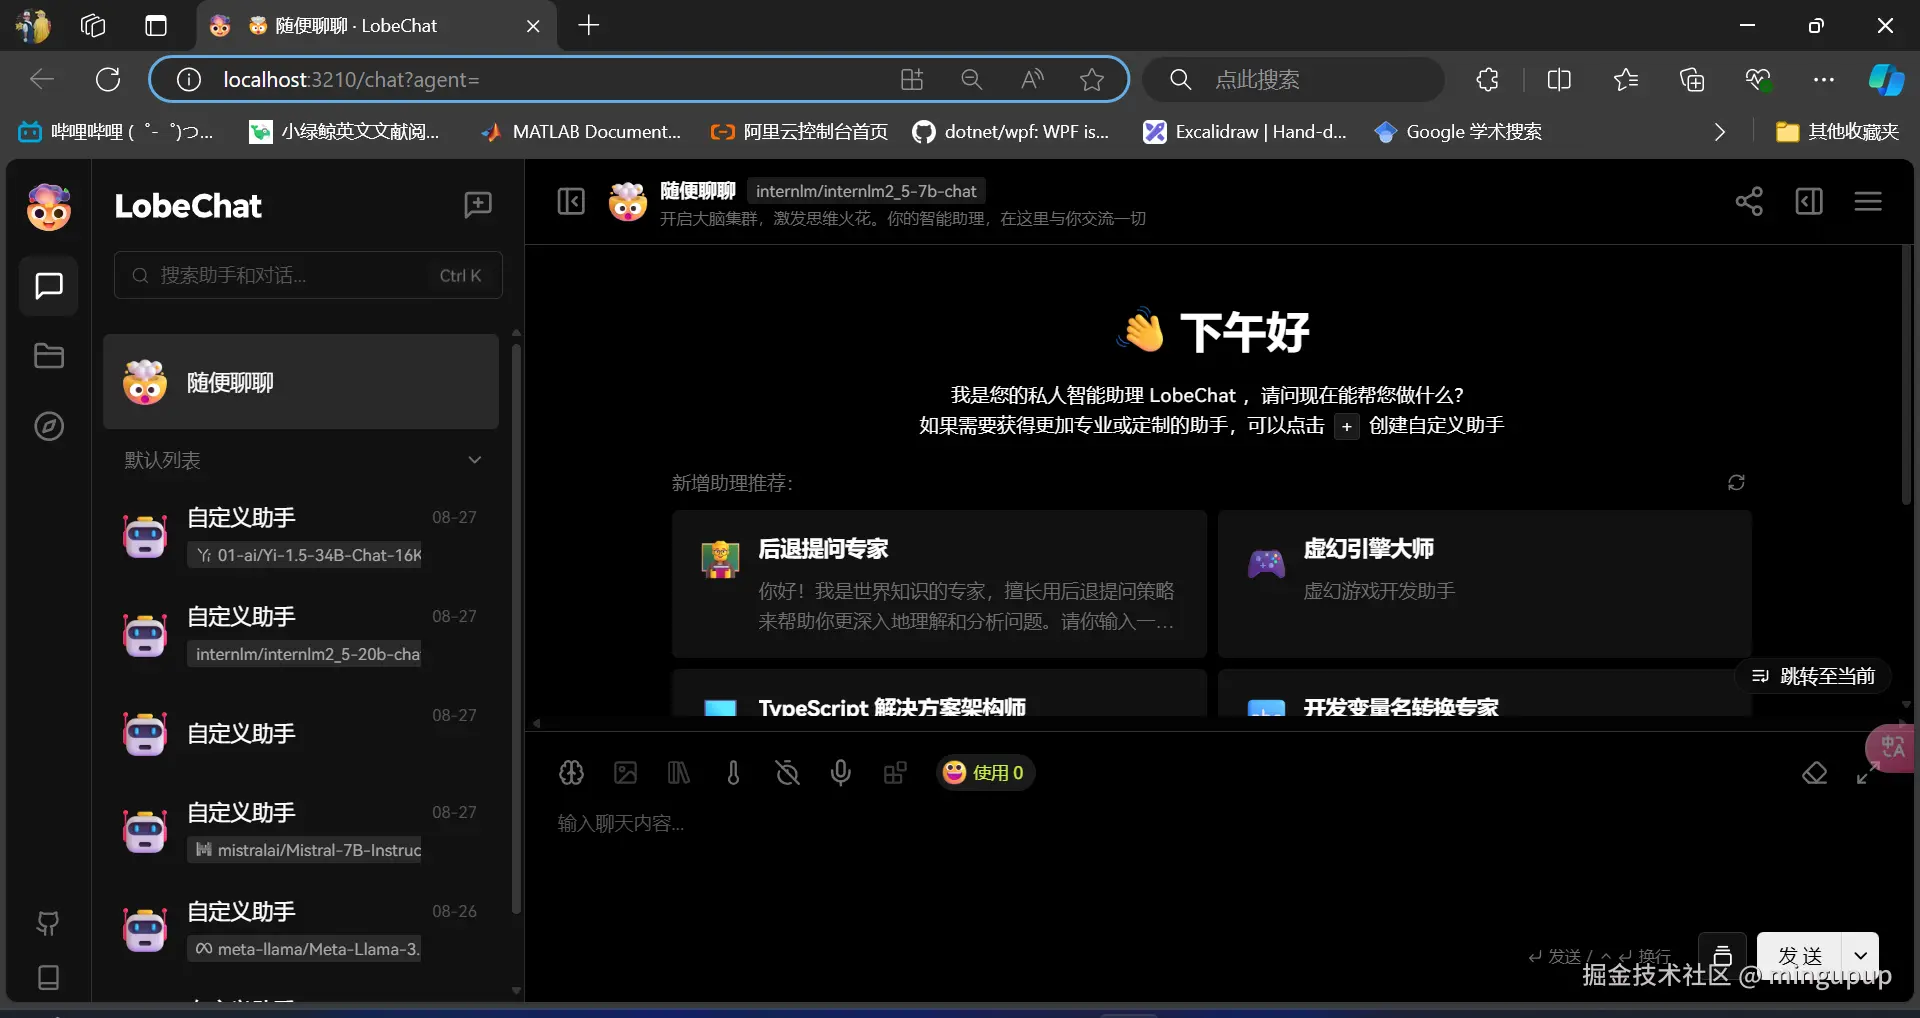Image resolution: width=1920 pixels, height=1018 pixels.
Task: Clear conversation with the eraser icon
Action: pos(1814,773)
